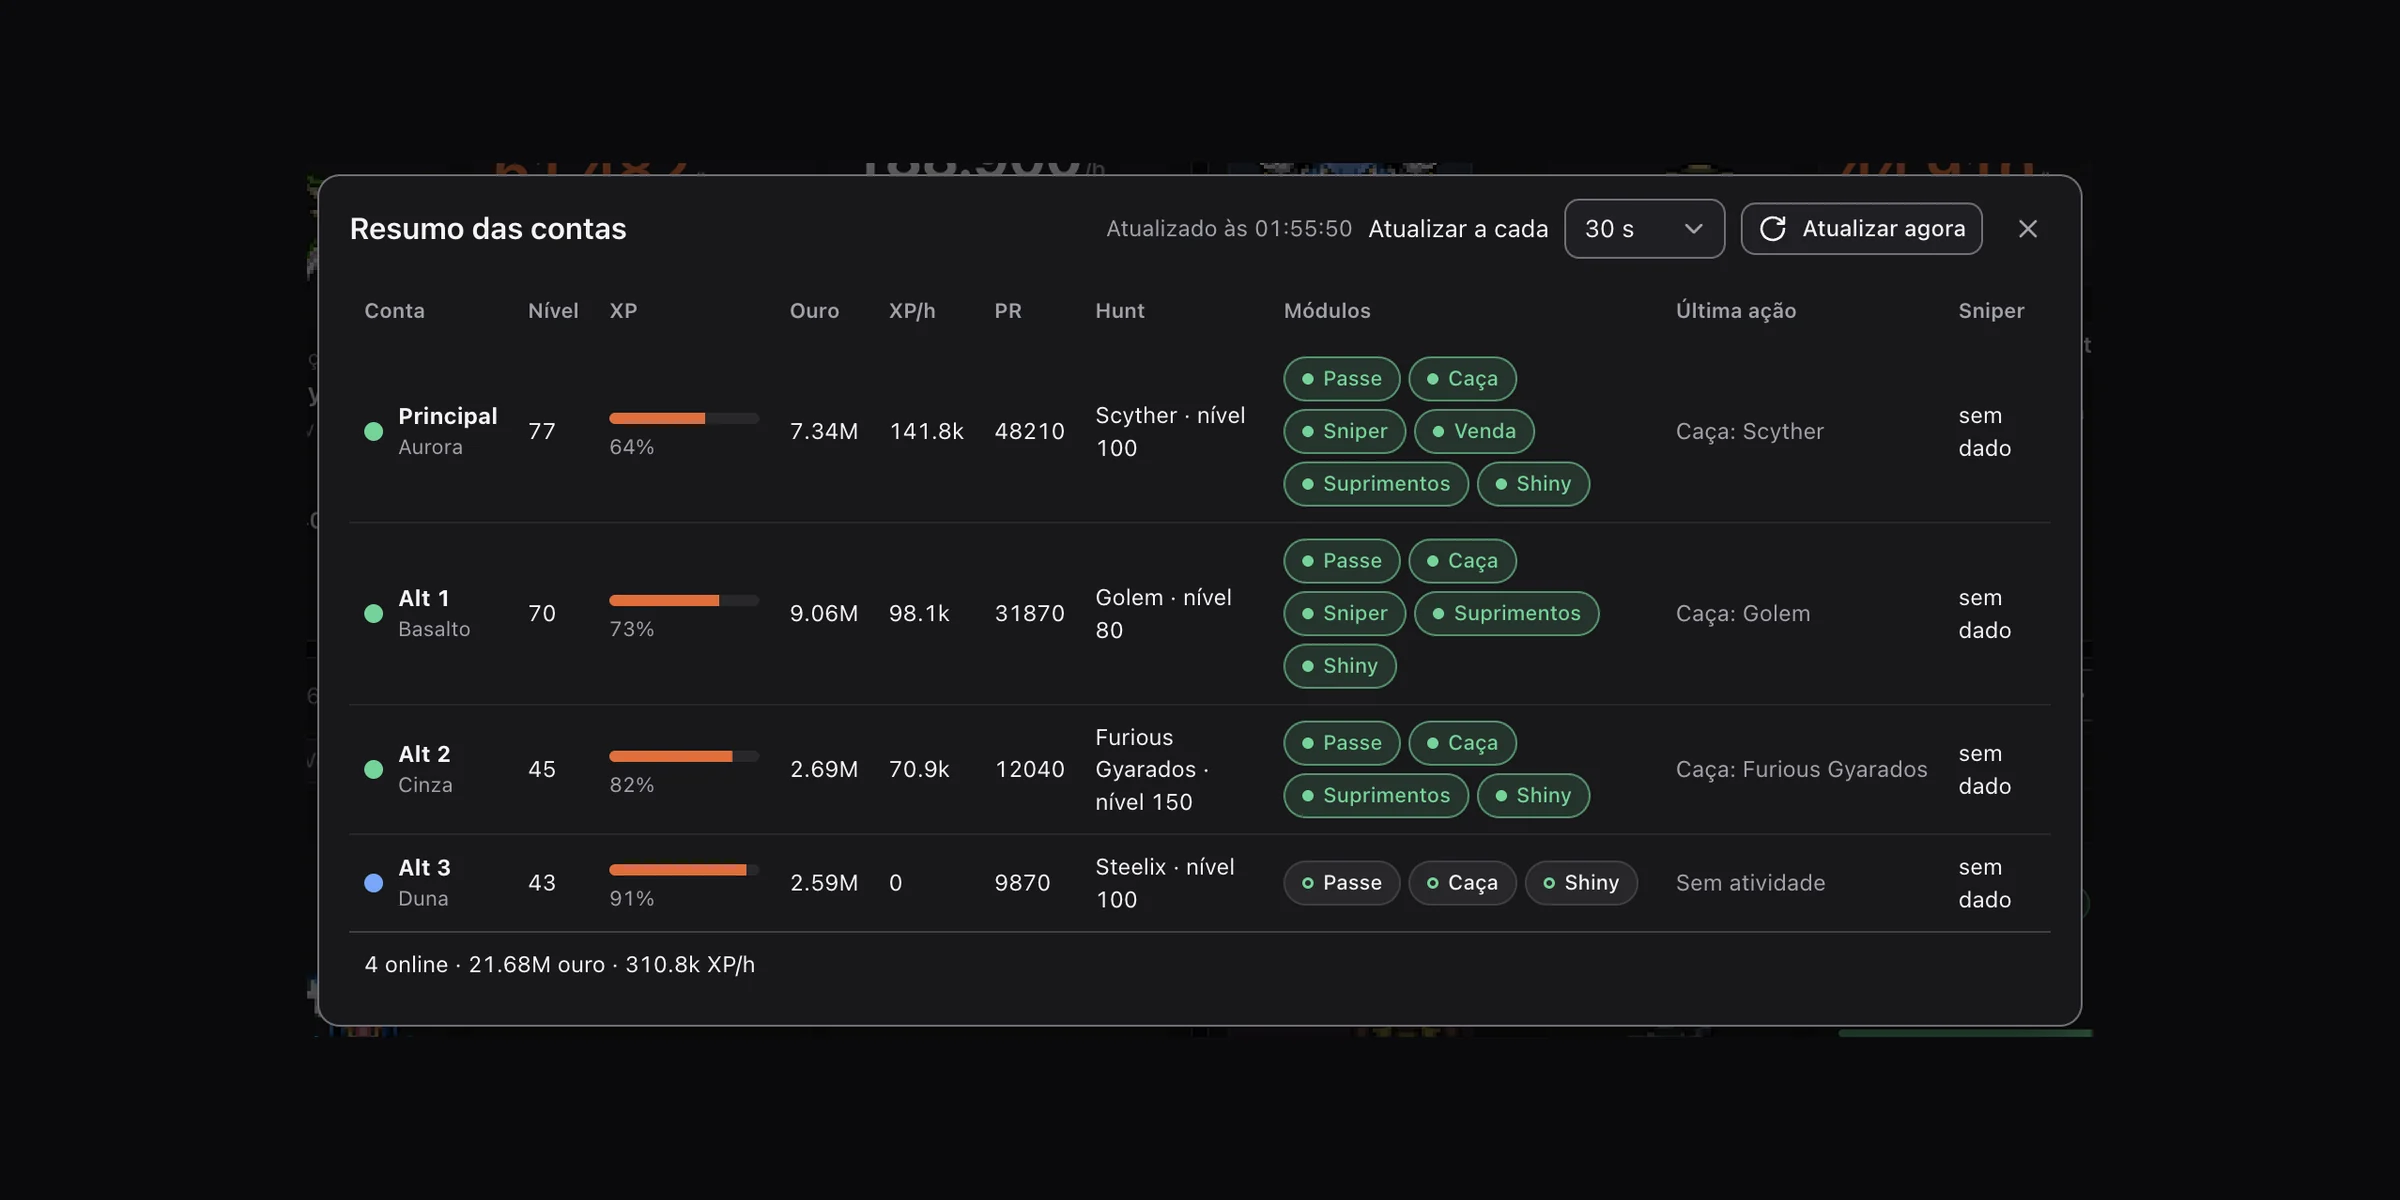Click the Ouro column header
Image resolution: width=2400 pixels, height=1200 pixels.
pyautogui.click(x=814, y=311)
